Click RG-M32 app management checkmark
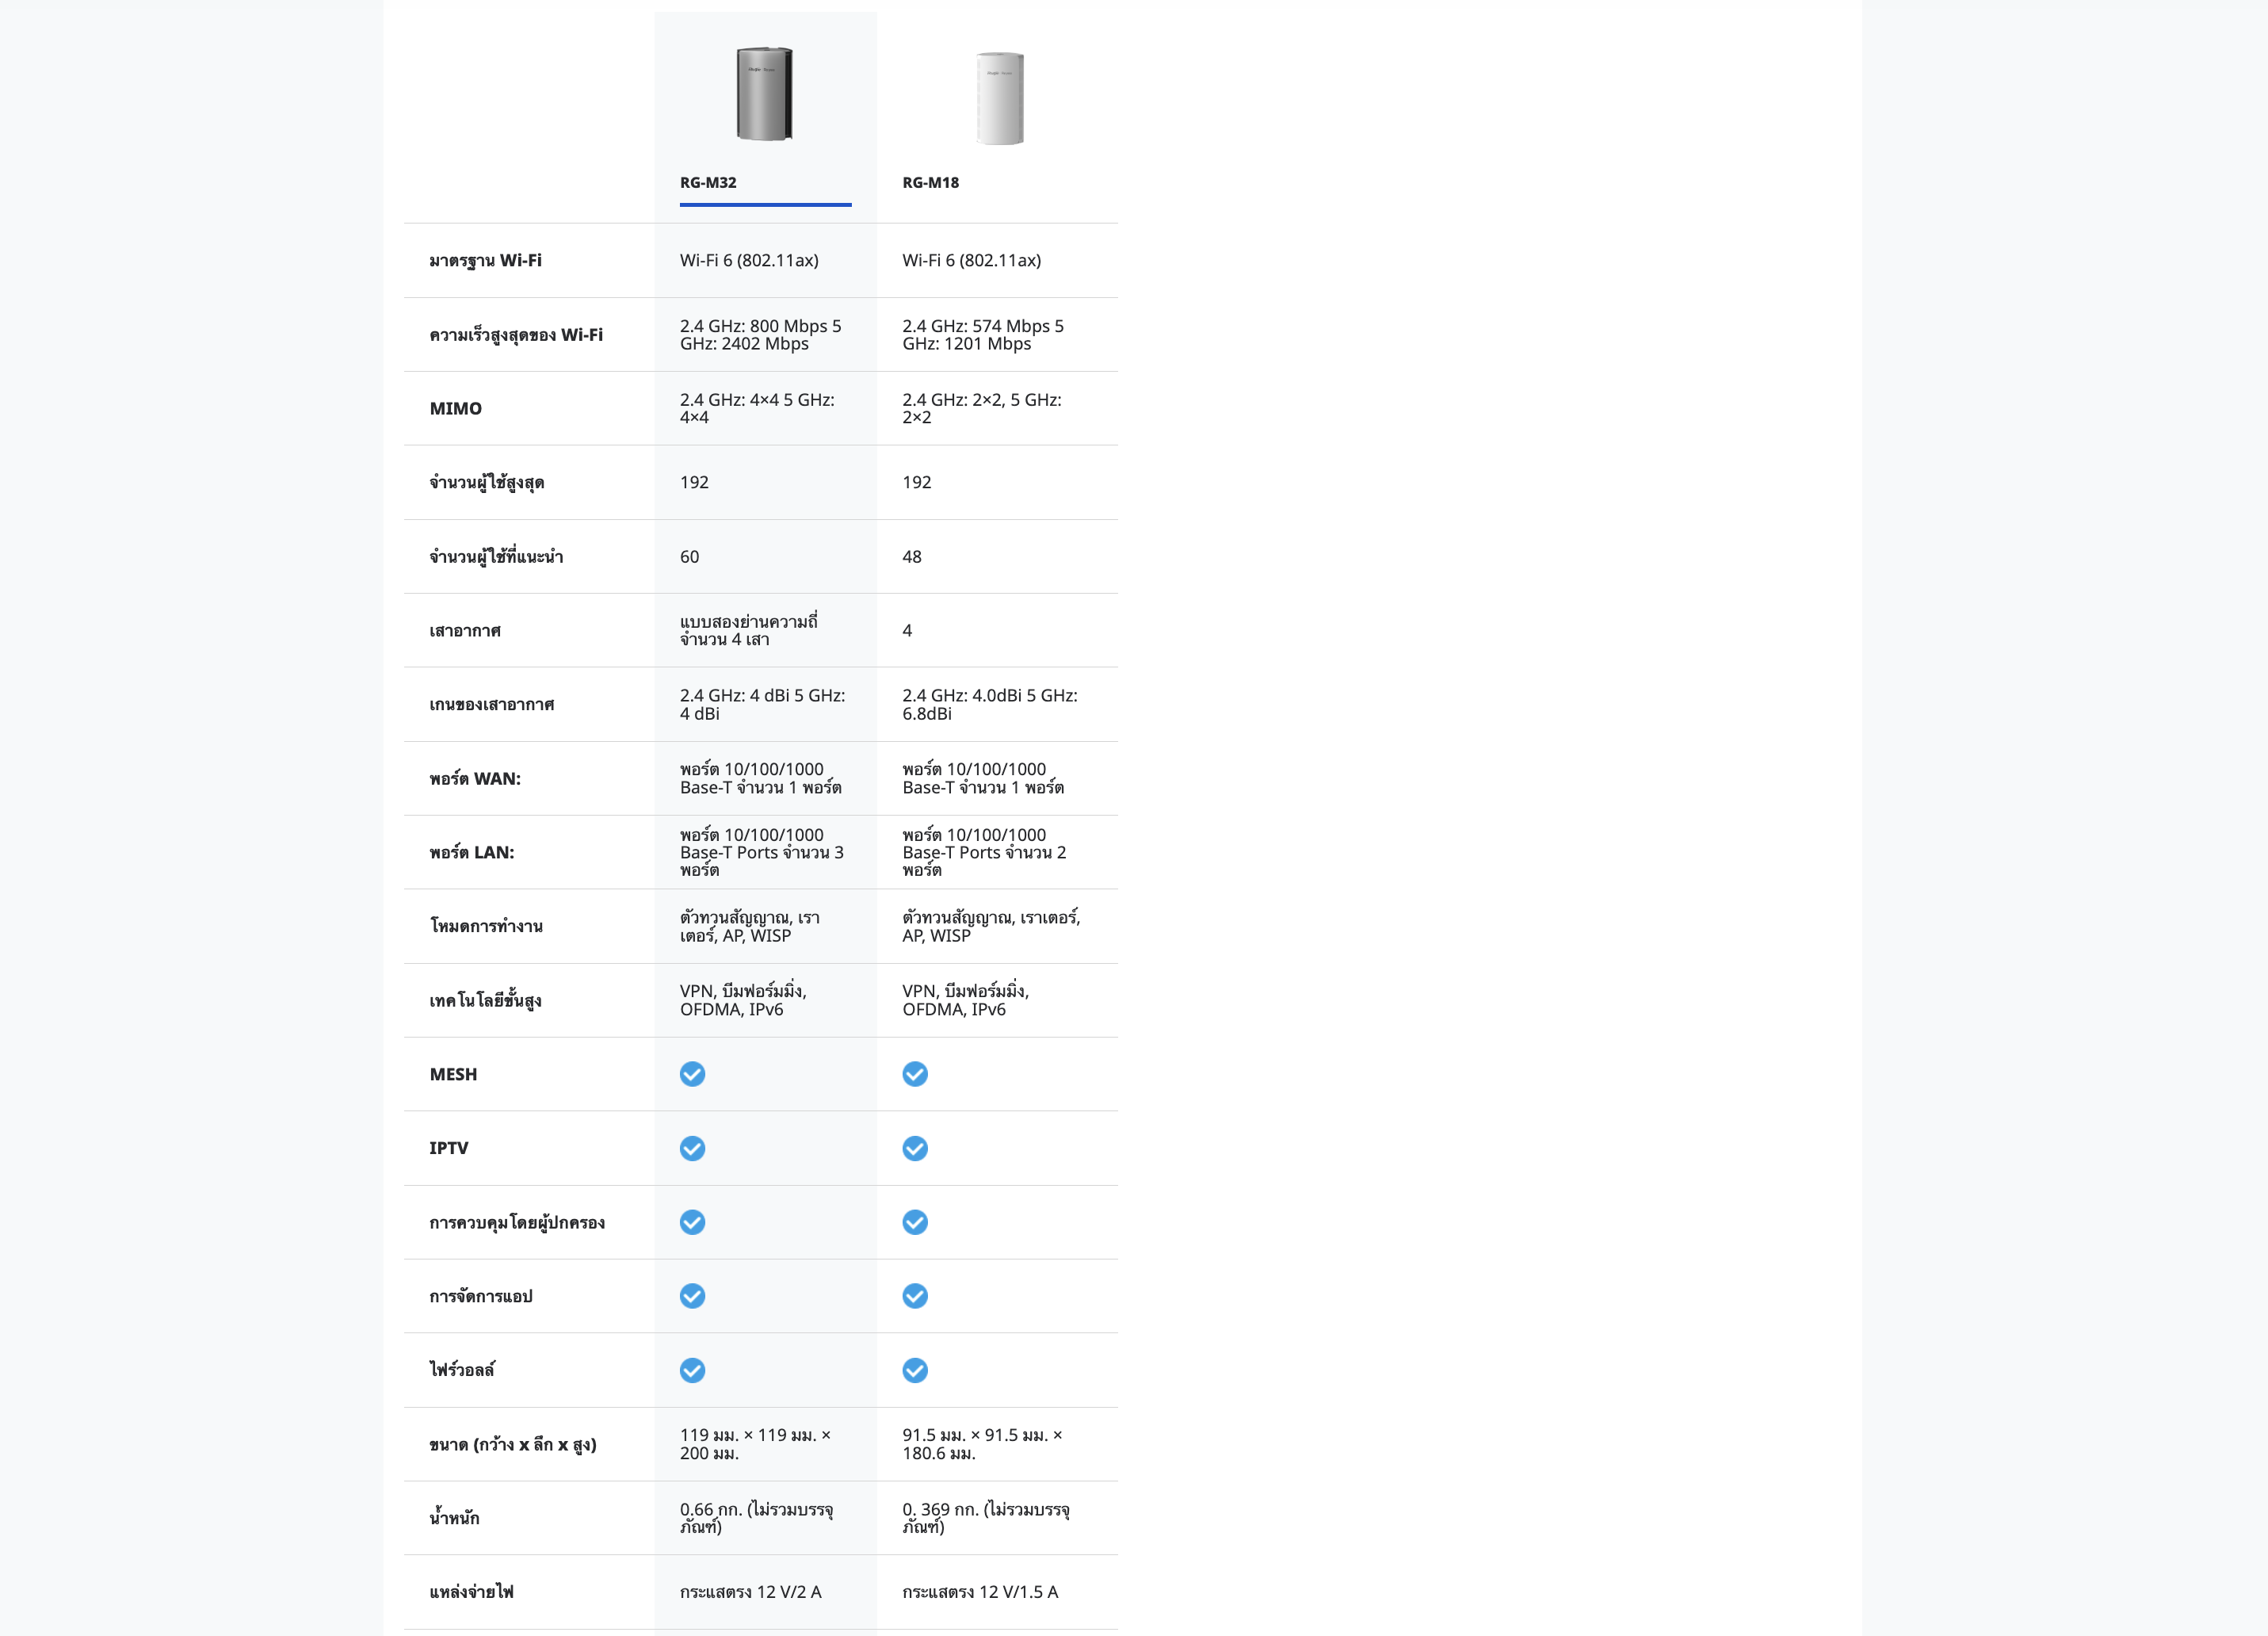 [692, 1296]
